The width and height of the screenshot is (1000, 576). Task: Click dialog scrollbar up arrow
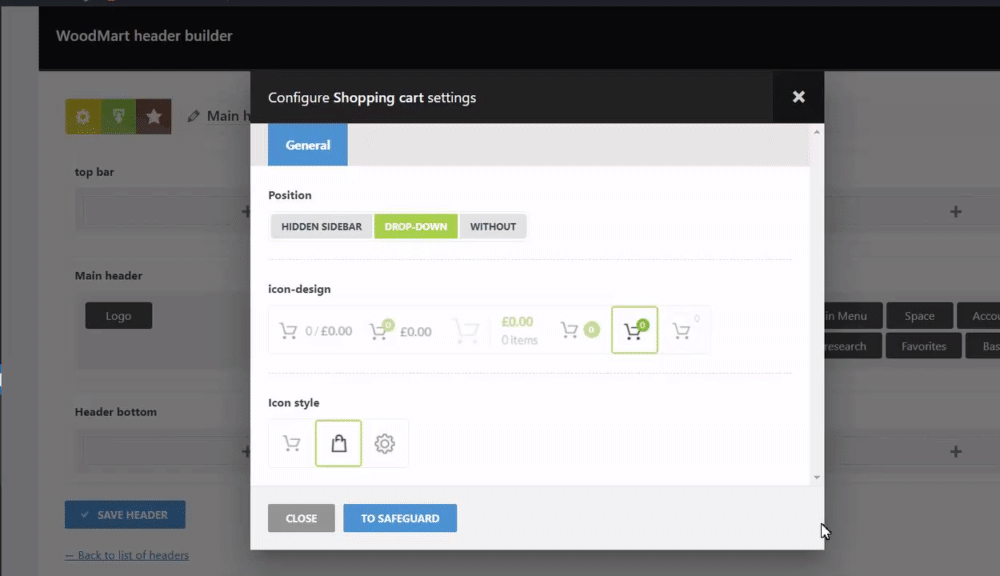pyautogui.click(x=816, y=131)
